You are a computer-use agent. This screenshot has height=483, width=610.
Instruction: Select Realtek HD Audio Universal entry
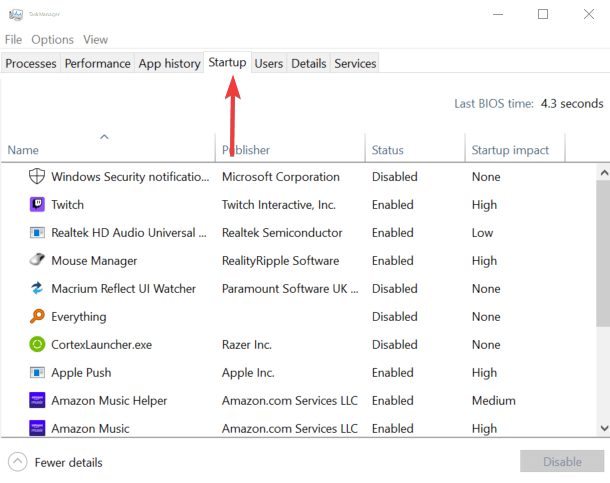[129, 233]
